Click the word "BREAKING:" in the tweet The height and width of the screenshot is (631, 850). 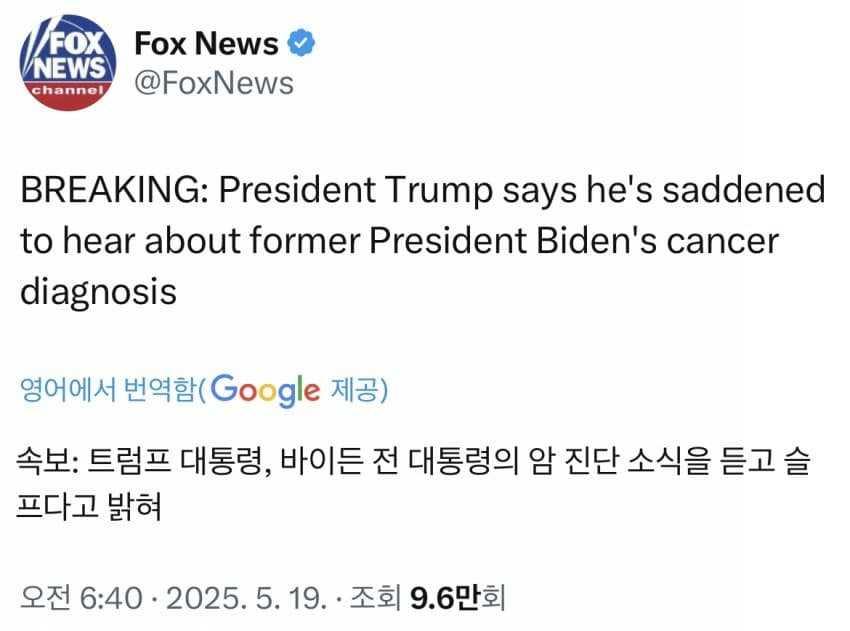pos(103,192)
